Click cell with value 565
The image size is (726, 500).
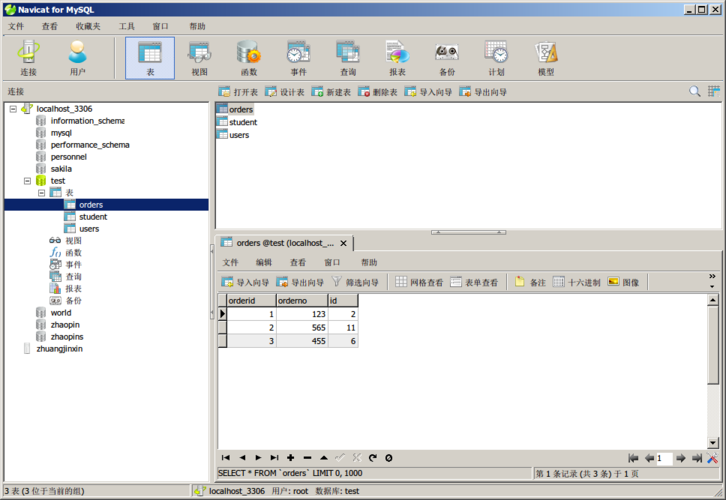[302, 328]
